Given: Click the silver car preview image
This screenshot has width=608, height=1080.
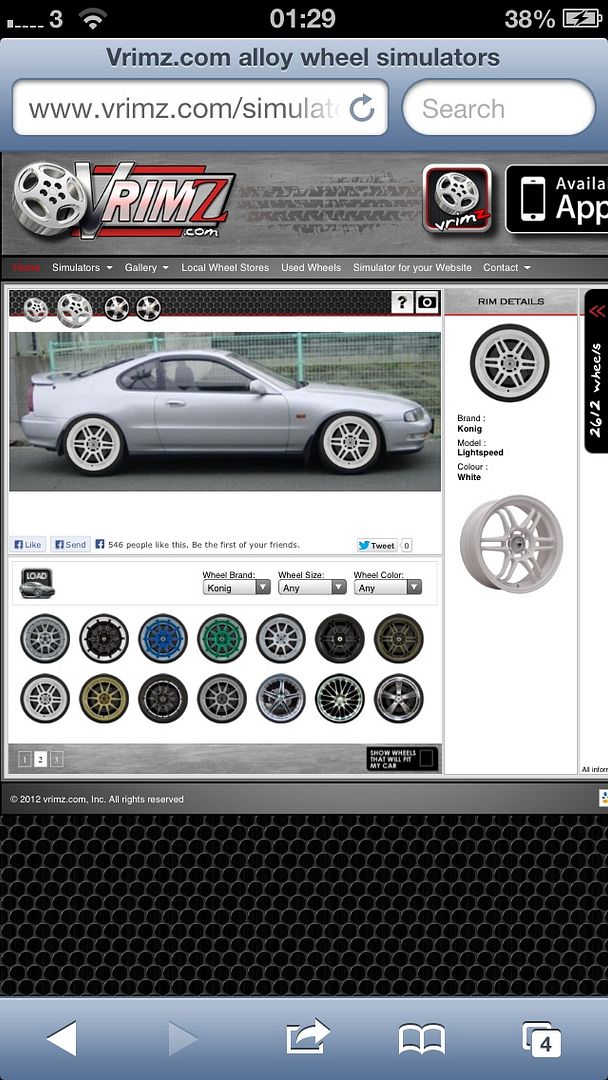Looking at the screenshot, I should pos(225,411).
